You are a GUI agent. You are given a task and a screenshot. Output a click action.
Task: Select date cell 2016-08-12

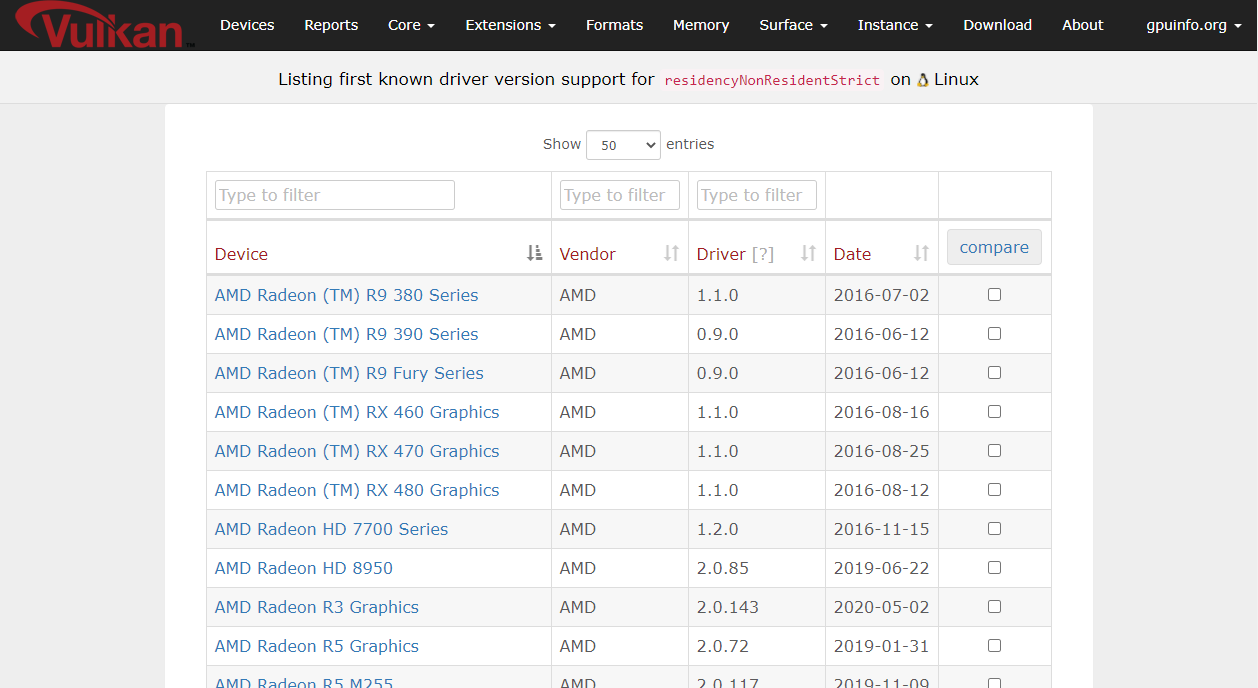coord(882,490)
